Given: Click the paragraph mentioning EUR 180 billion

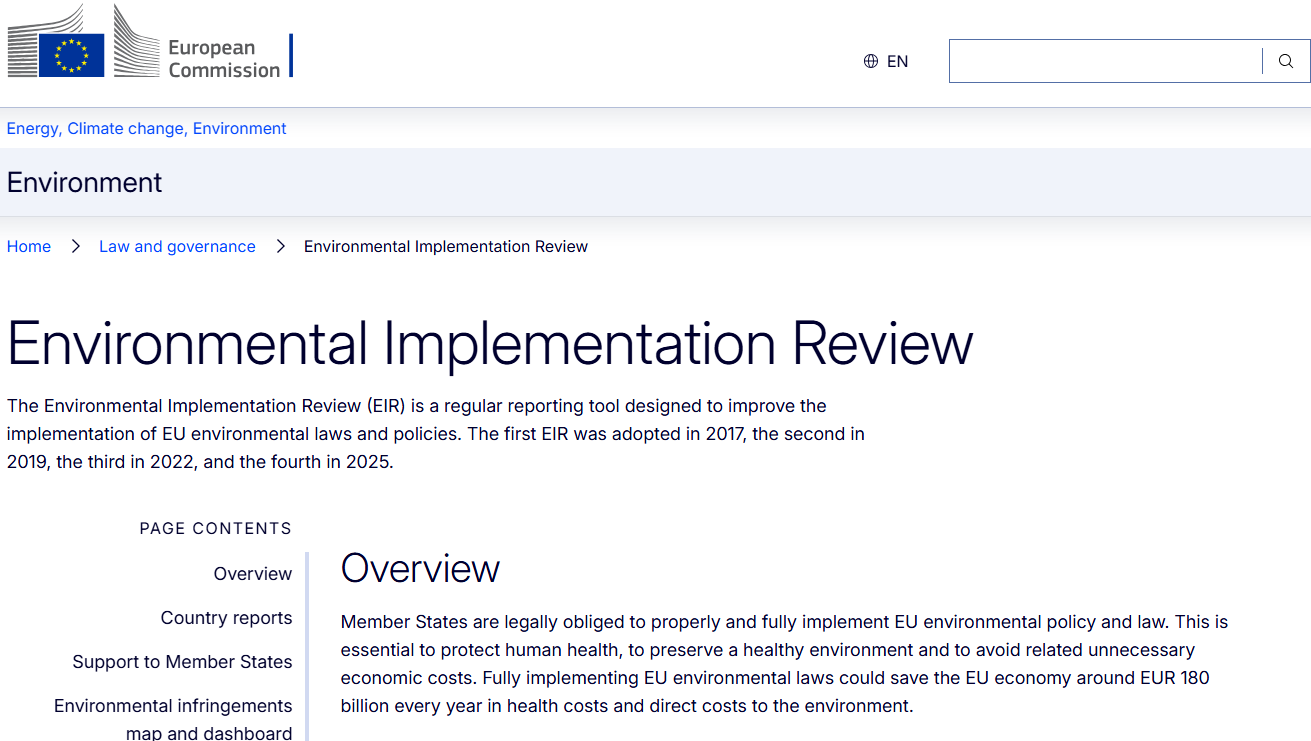Looking at the screenshot, I should click(784, 664).
